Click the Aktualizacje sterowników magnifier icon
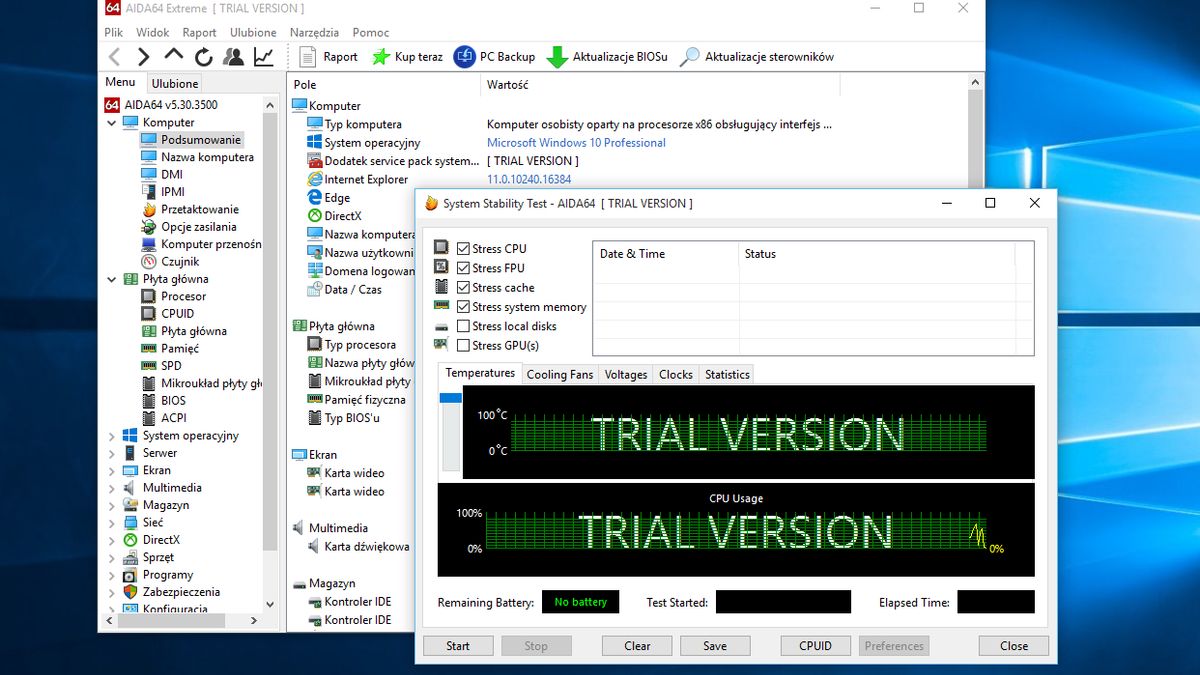The image size is (1200, 675). 689,57
